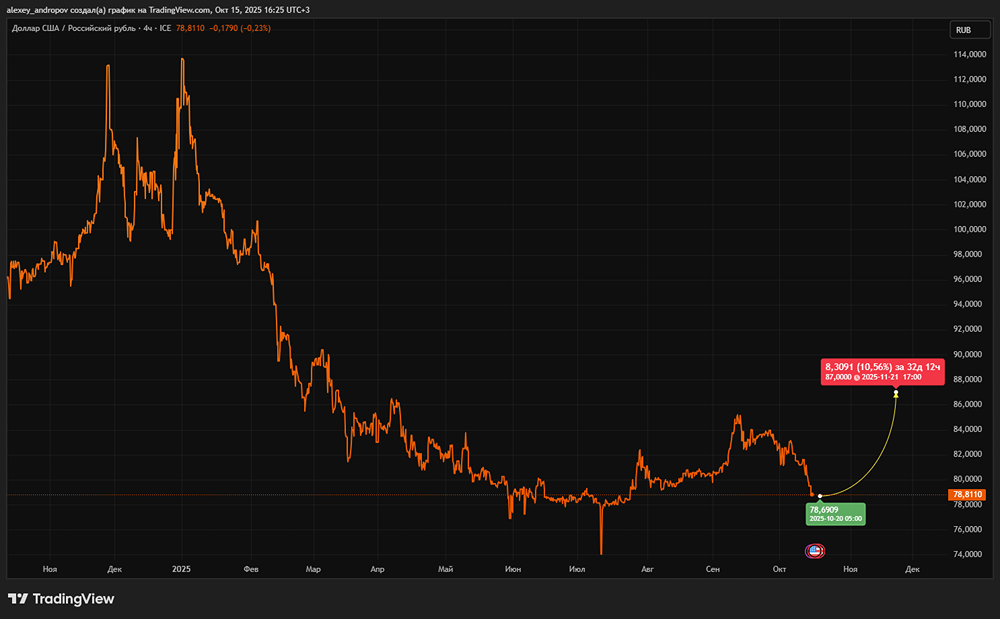Click the Фев label on time axis
1000x619 pixels.
(x=251, y=569)
